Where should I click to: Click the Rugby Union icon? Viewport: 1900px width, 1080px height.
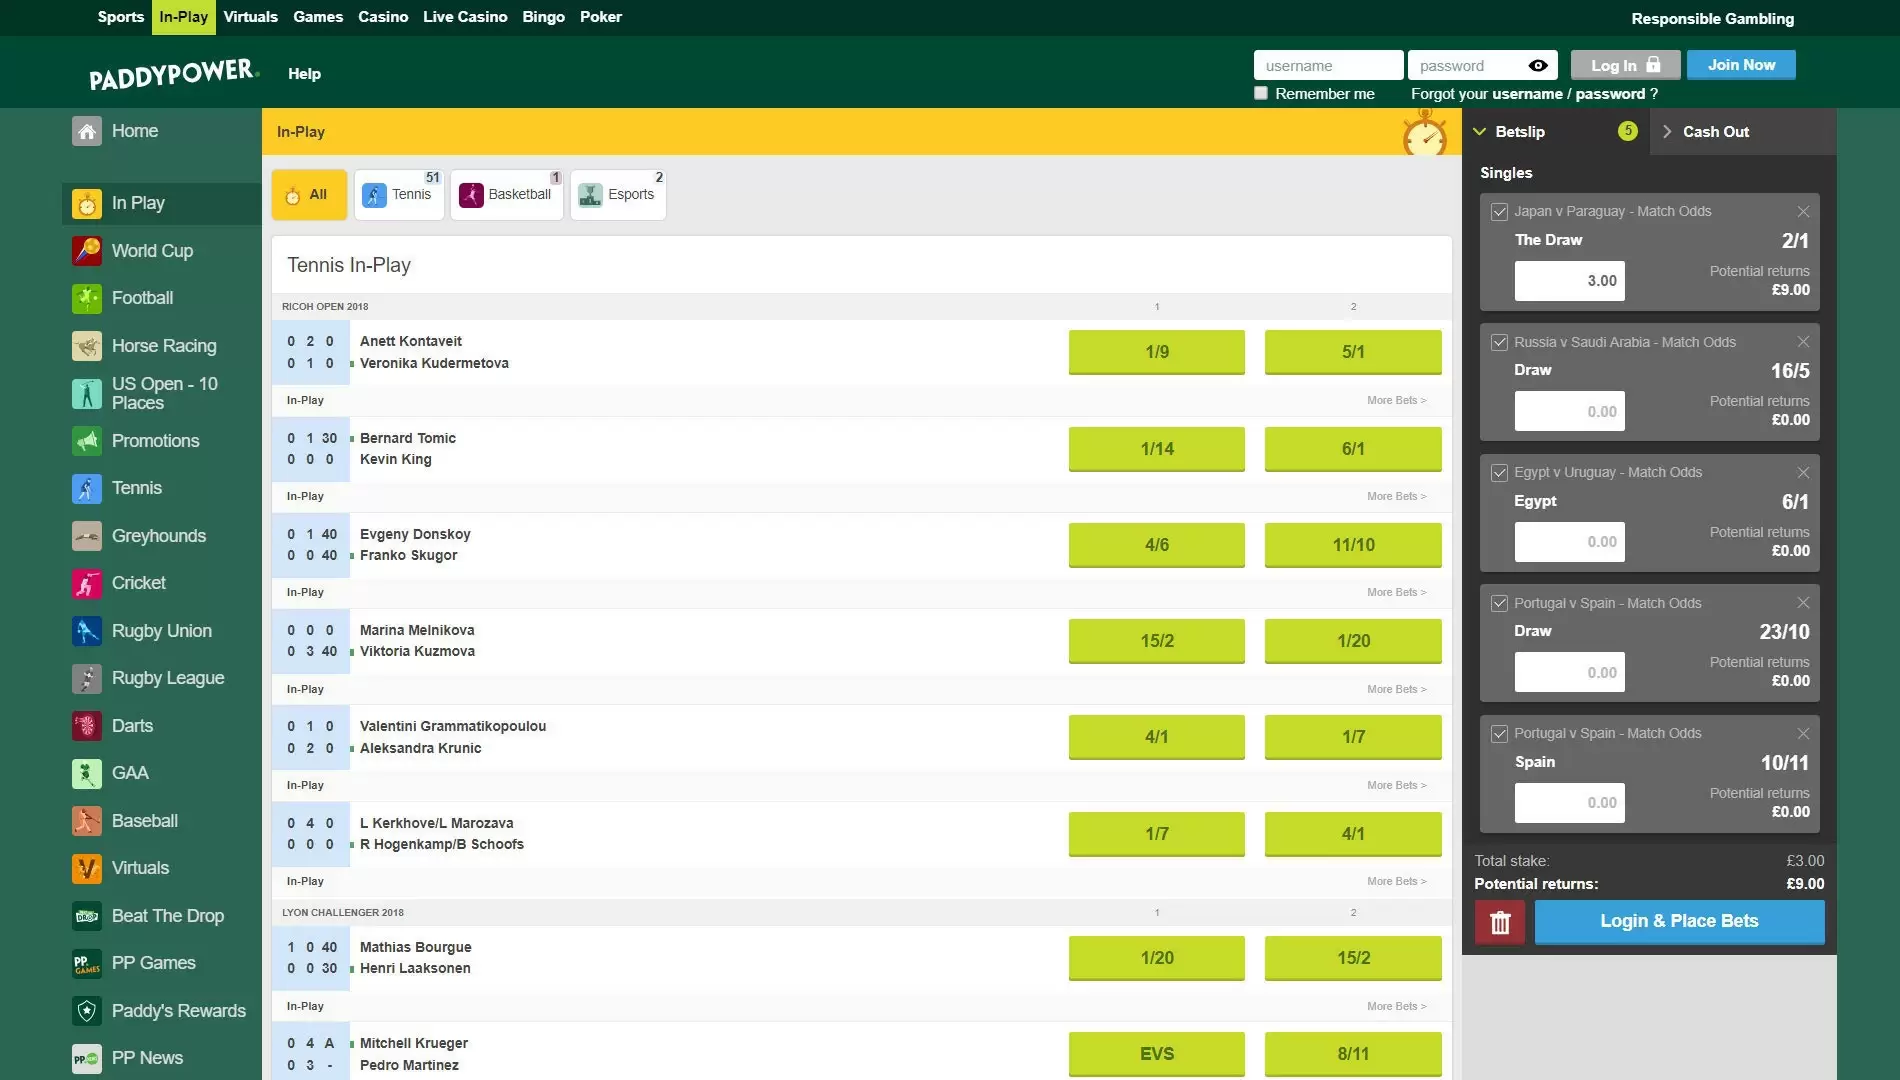[87, 631]
